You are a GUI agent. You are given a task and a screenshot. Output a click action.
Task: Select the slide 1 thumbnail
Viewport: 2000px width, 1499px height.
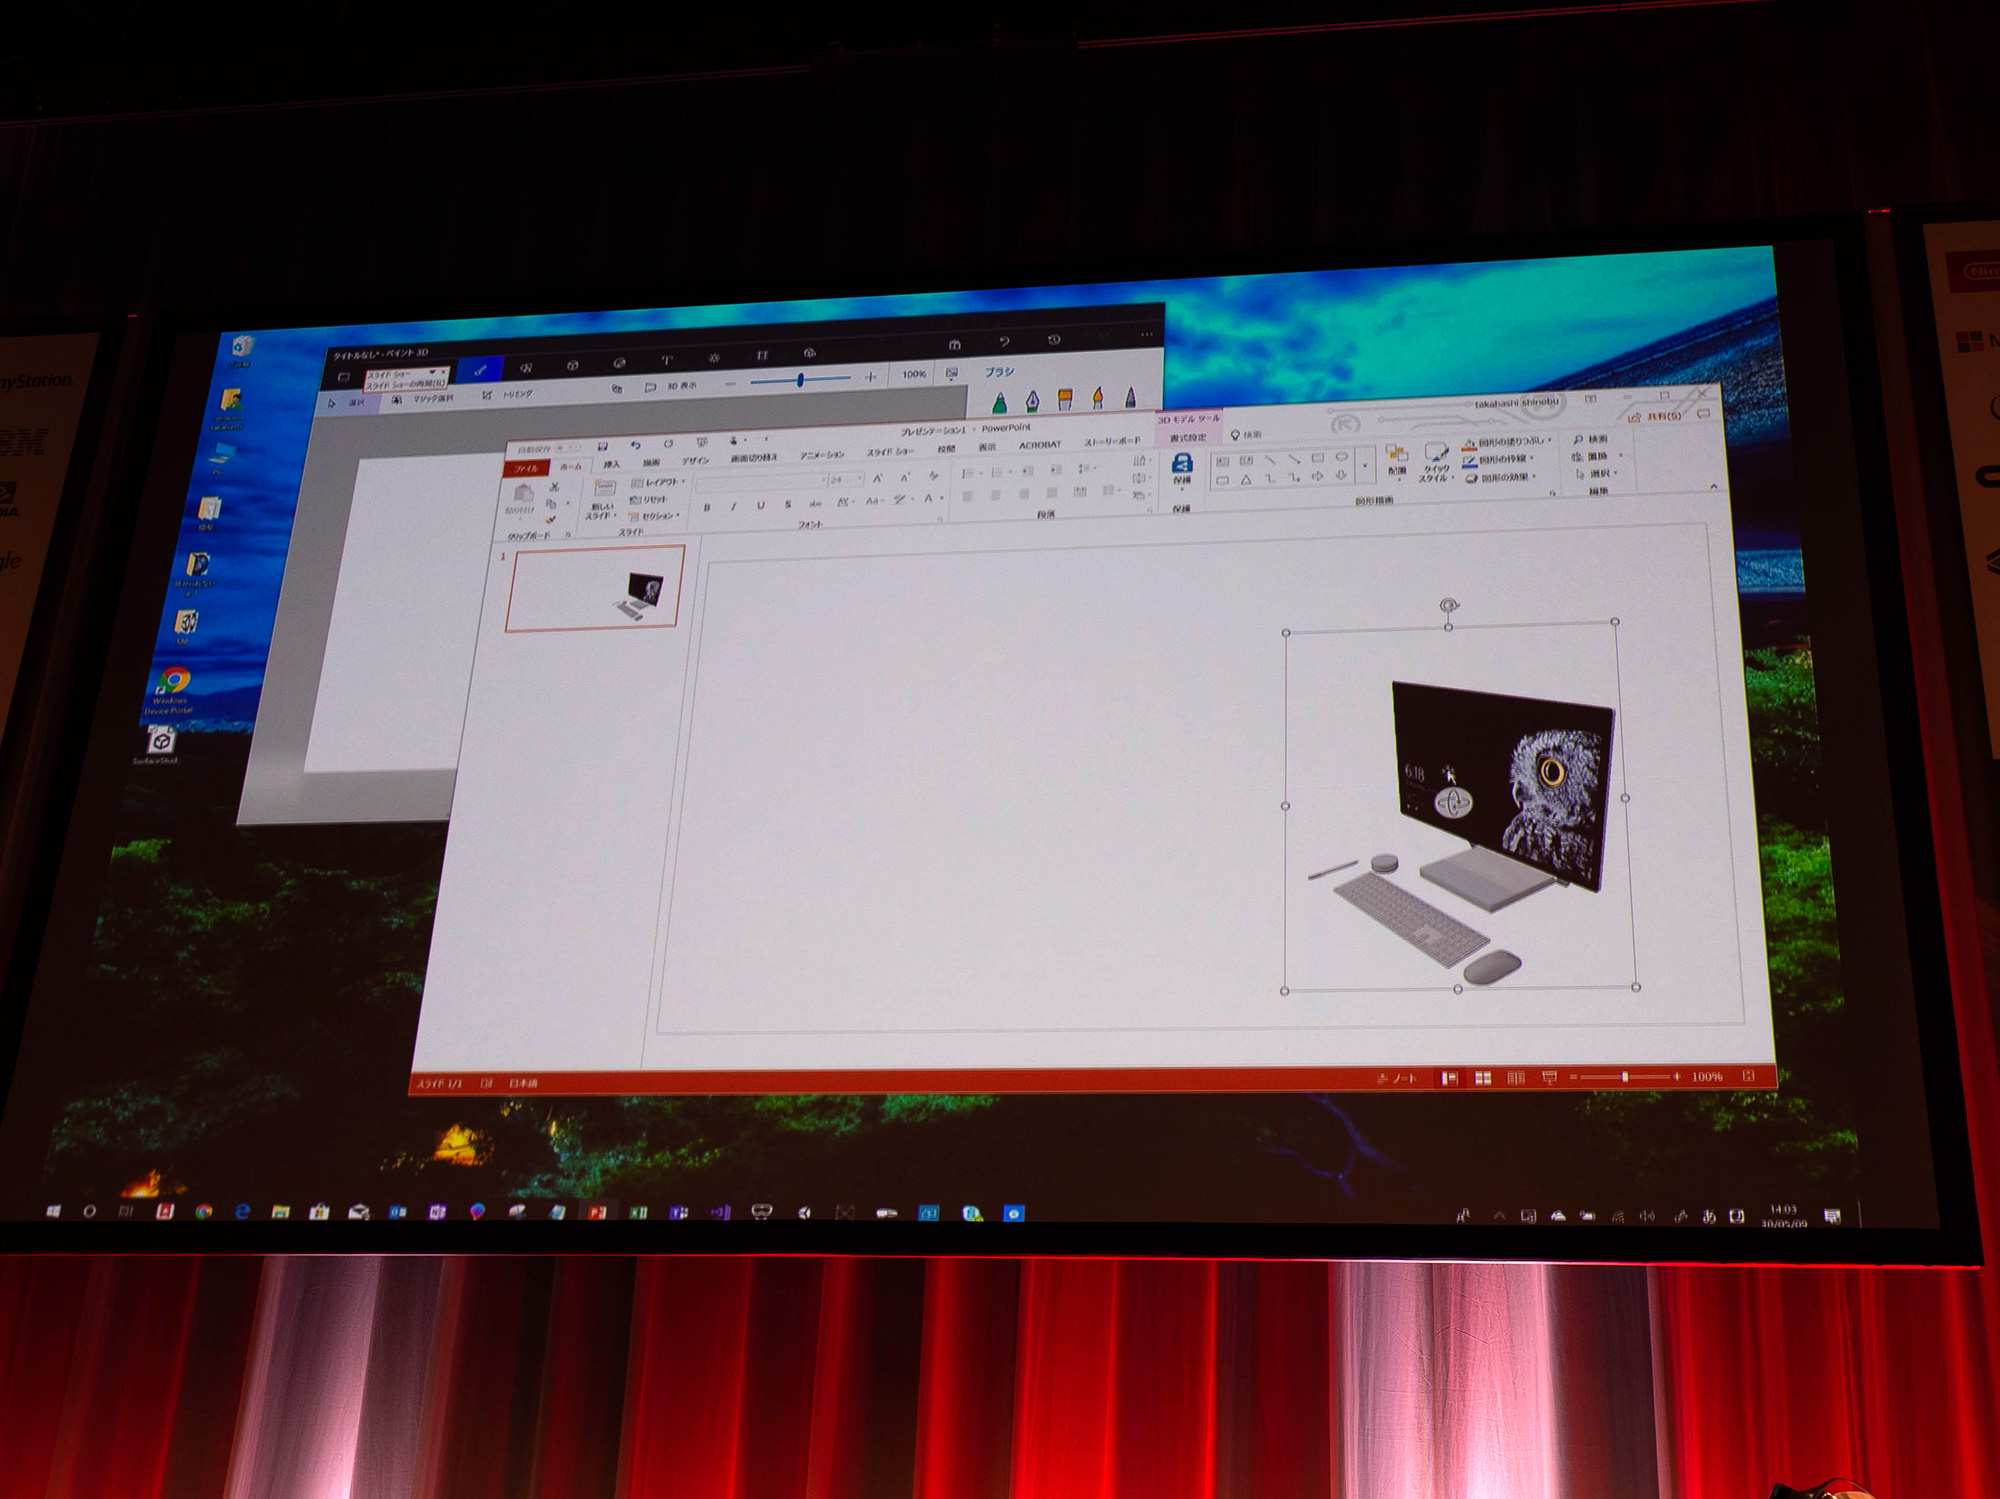[595, 588]
